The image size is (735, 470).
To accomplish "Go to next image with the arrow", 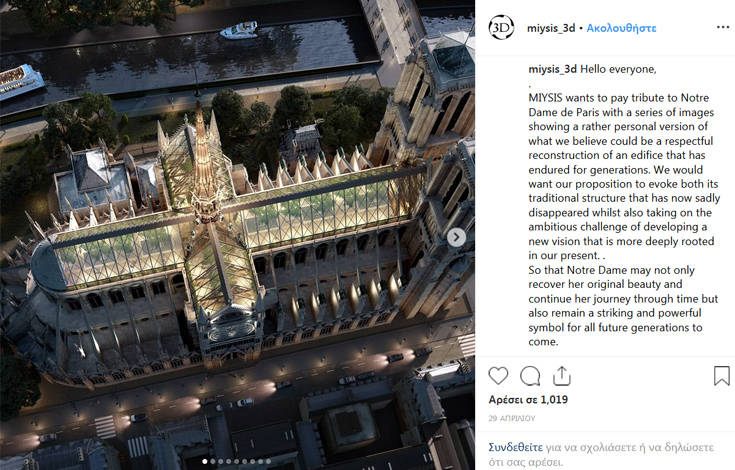I will (456, 237).
